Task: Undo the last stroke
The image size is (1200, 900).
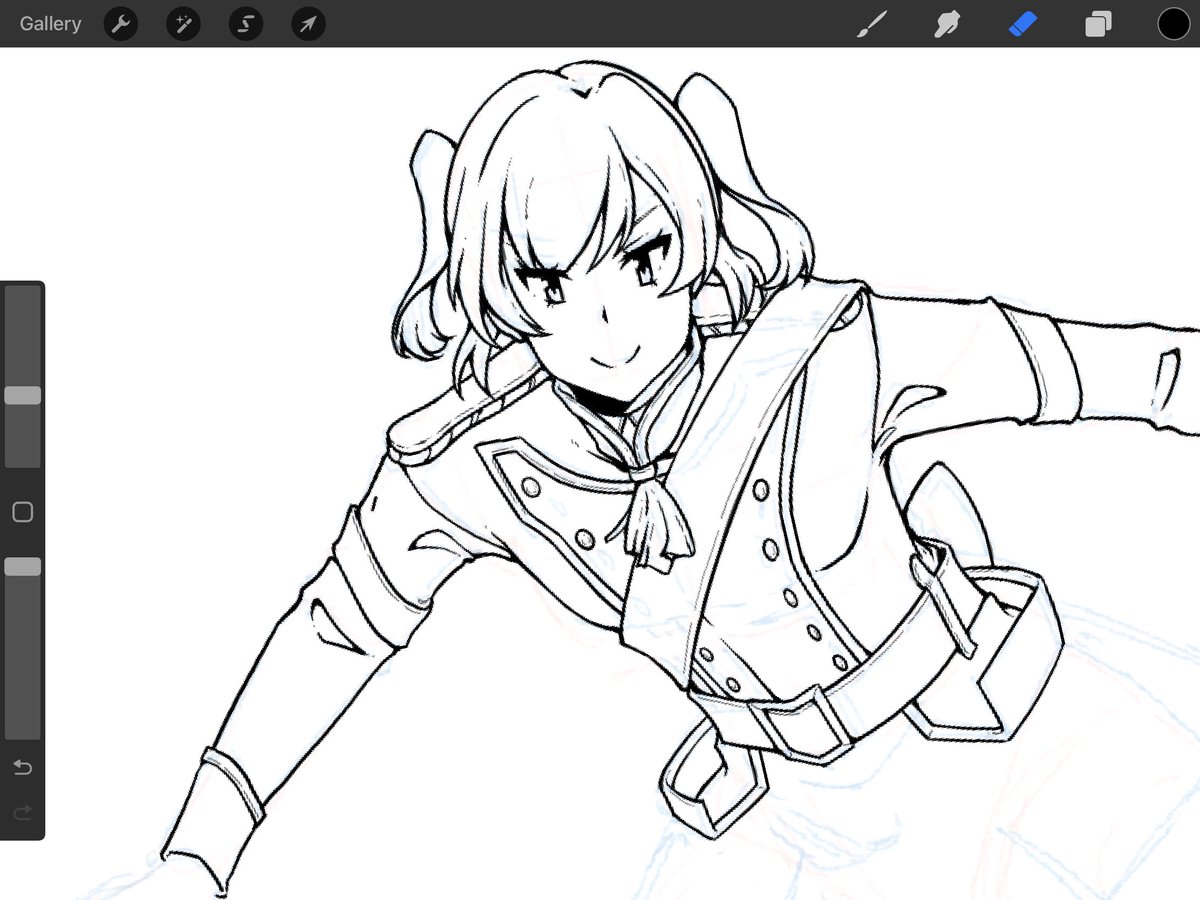Action: [x=22, y=768]
